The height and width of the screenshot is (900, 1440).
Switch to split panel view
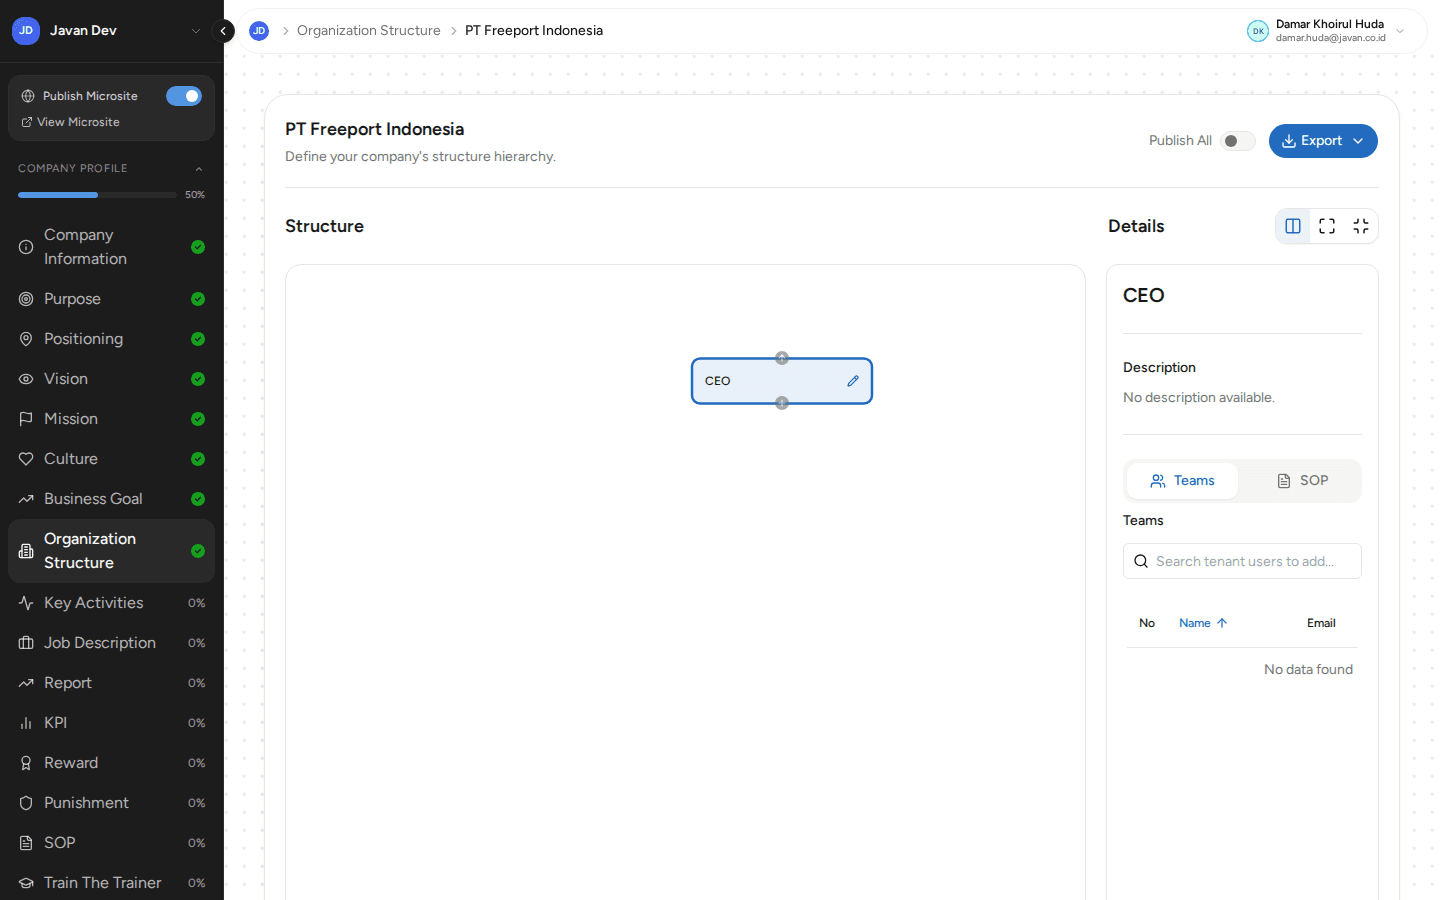click(x=1293, y=226)
